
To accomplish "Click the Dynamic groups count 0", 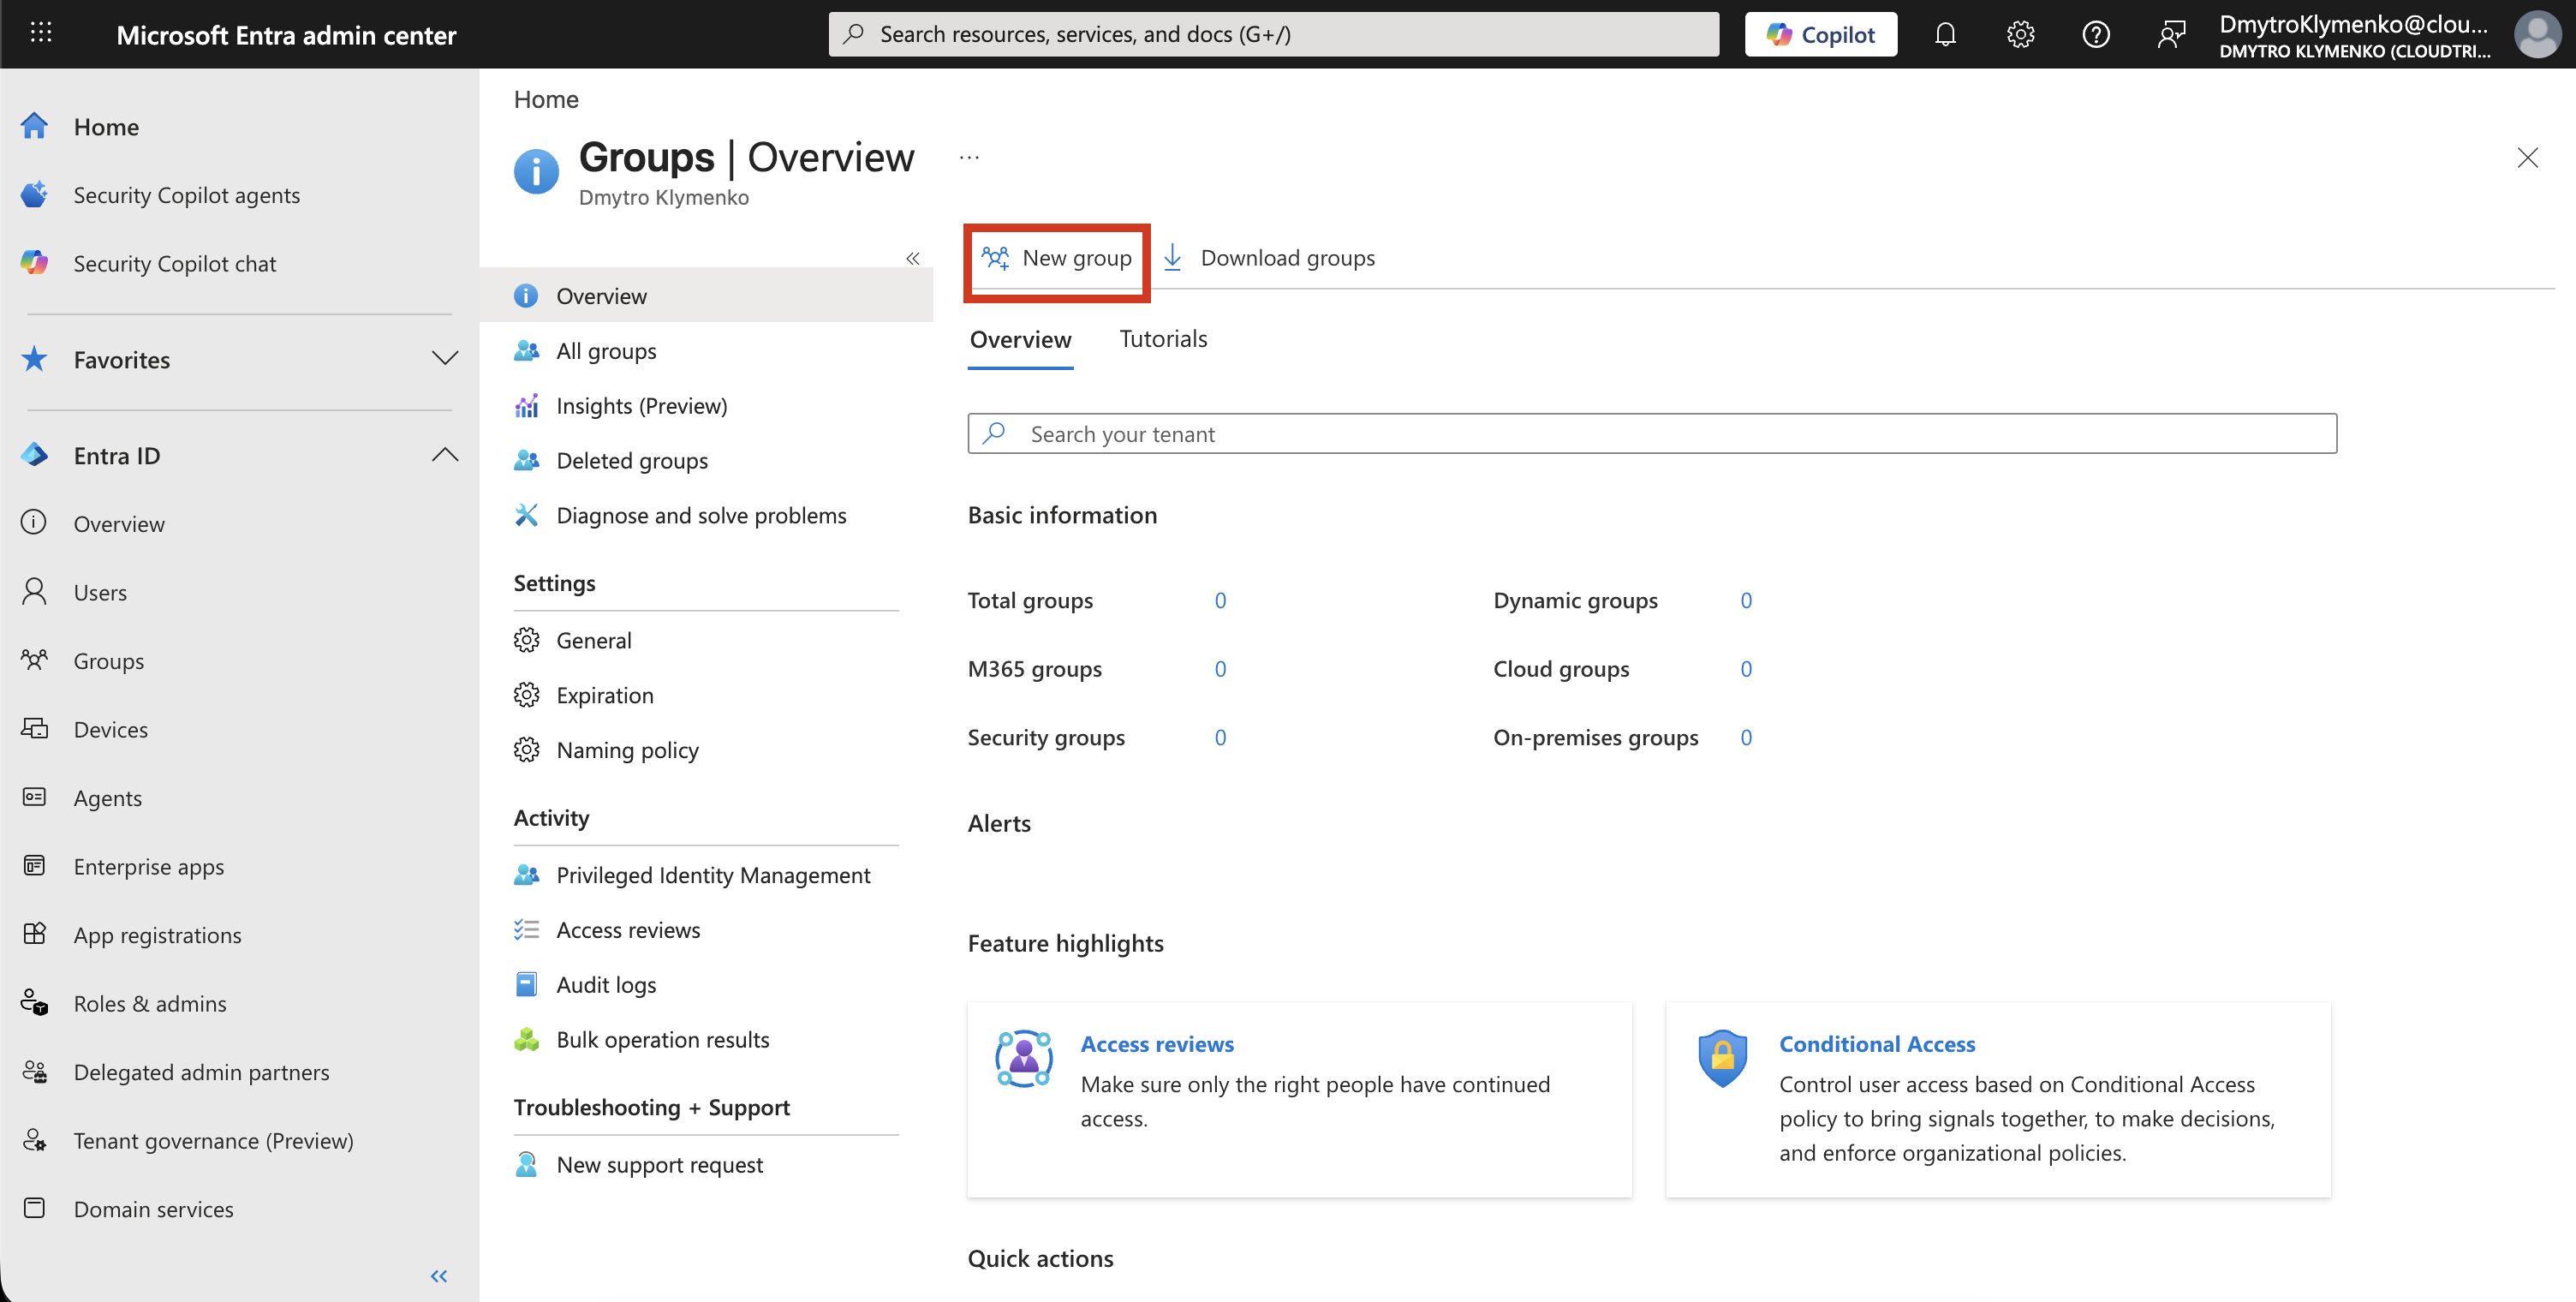I will click(x=1746, y=600).
